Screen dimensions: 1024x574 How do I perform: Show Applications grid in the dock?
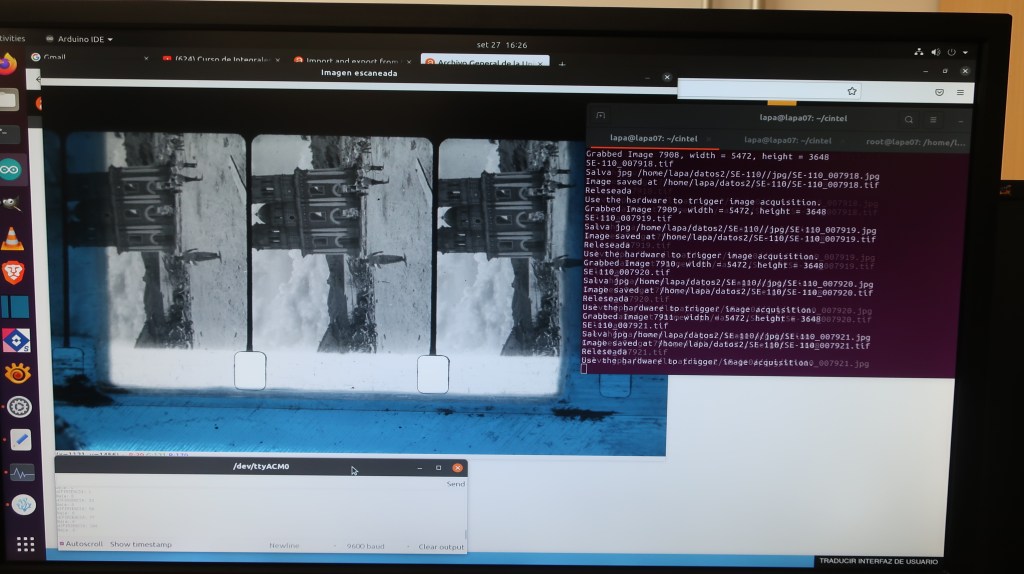click(x=25, y=544)
